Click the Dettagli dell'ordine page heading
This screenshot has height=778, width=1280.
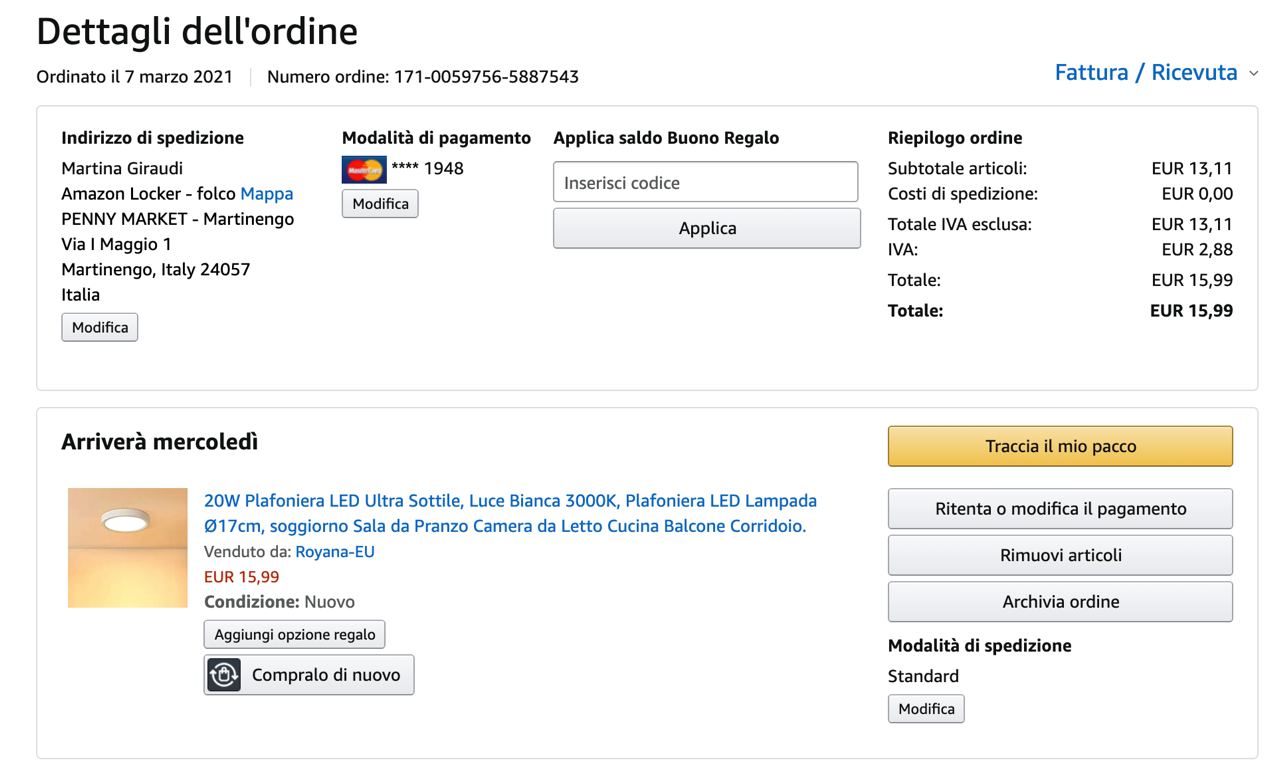click(x=197, y=32)
